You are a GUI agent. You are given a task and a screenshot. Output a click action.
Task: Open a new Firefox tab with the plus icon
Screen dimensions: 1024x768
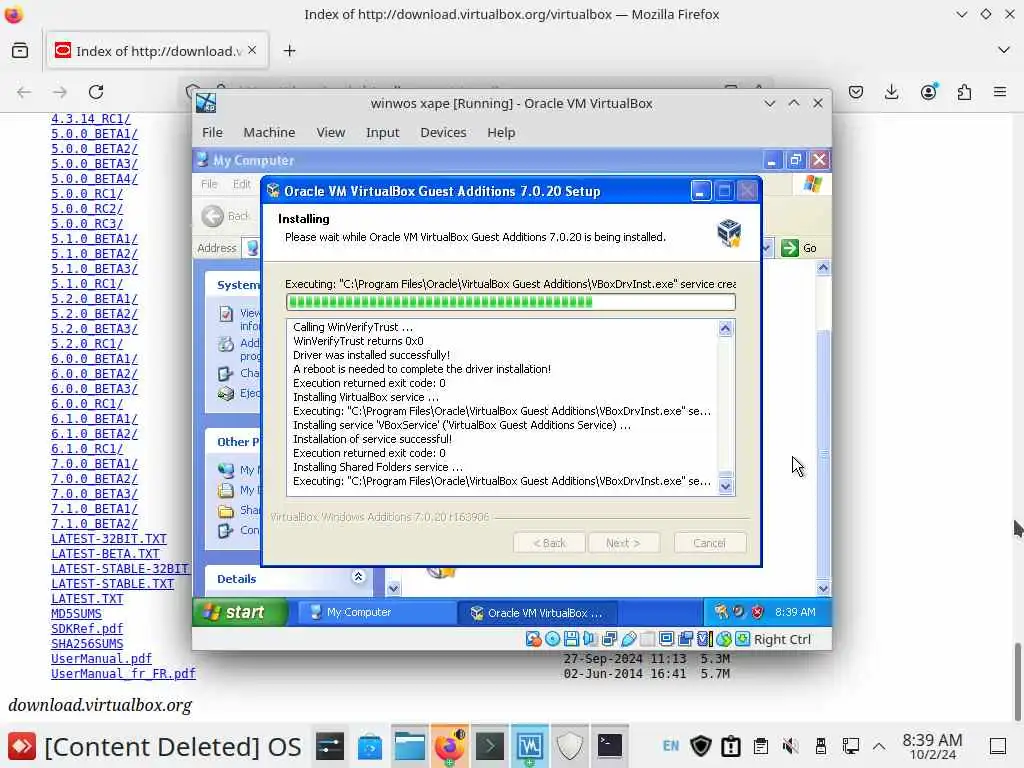point(289,51)
